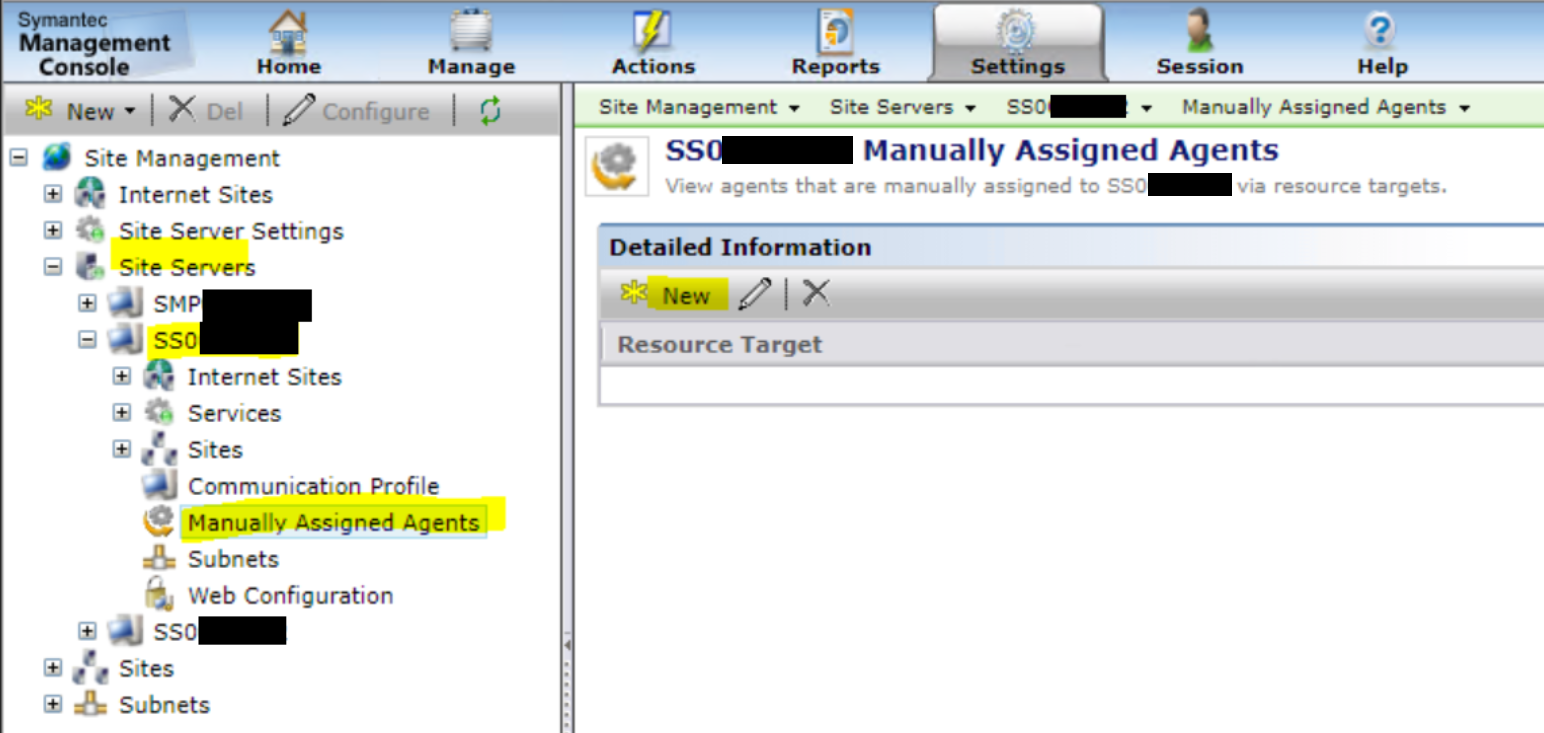Collapse the Site Servers node

53,267
